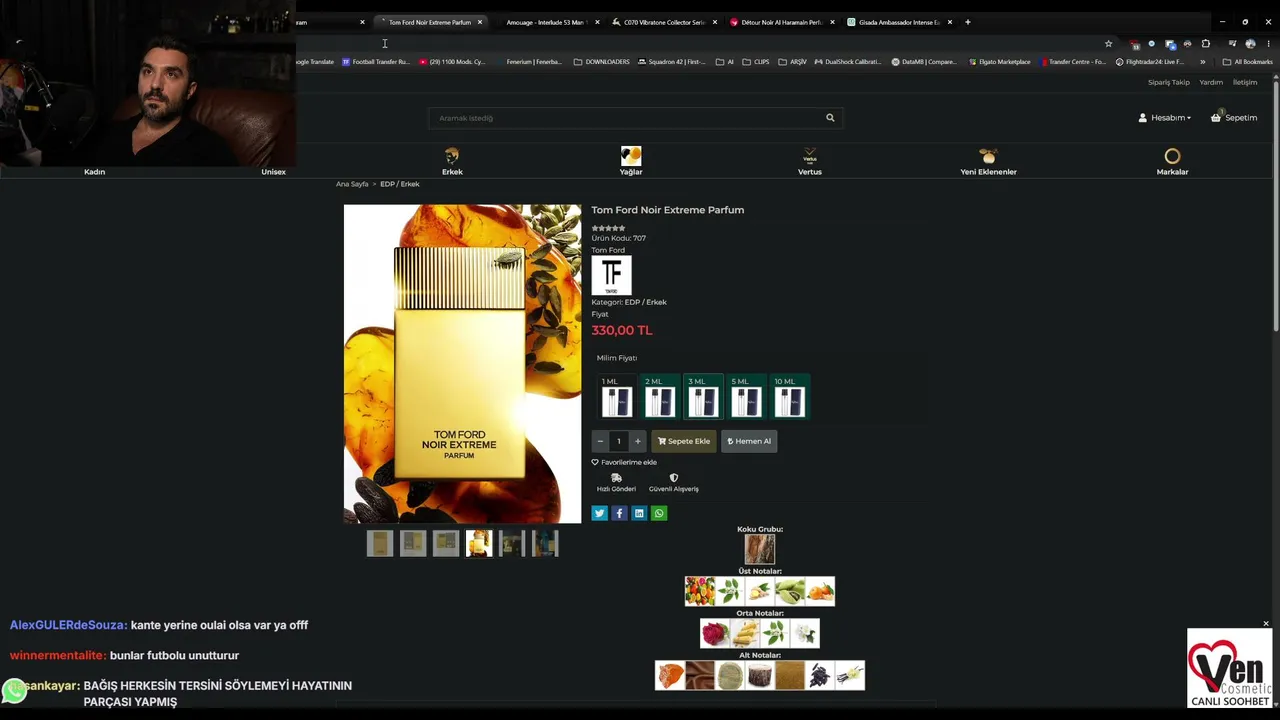Image resolution: width=1280 pixels, height=720 pixels.
Task: Decrease quantity with minus button
Action: click(600, 441)
